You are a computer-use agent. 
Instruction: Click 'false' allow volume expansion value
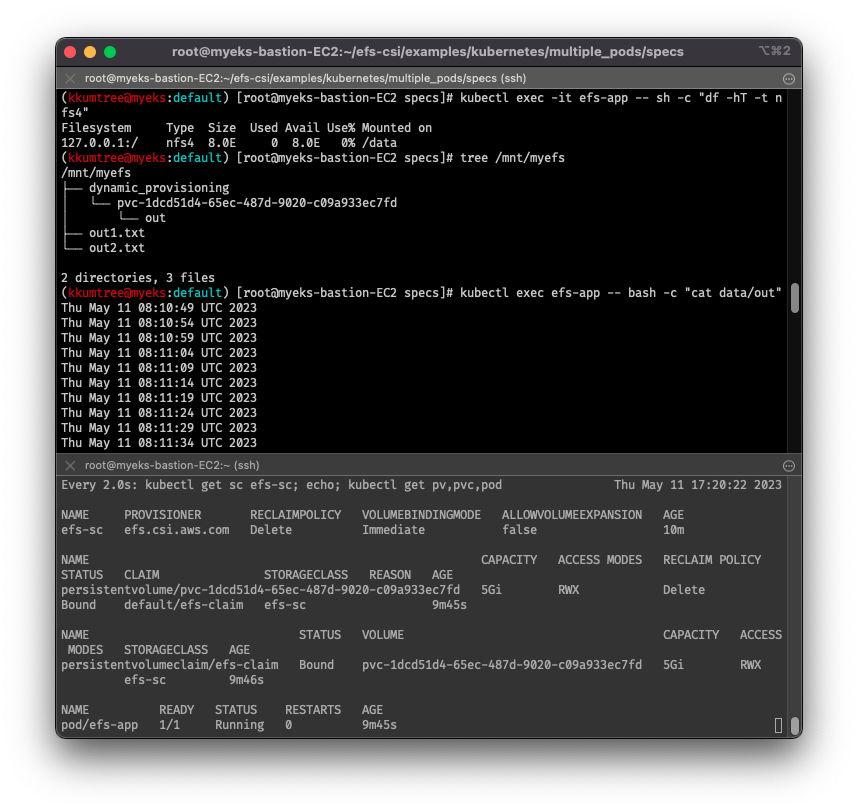coord(519,530)
